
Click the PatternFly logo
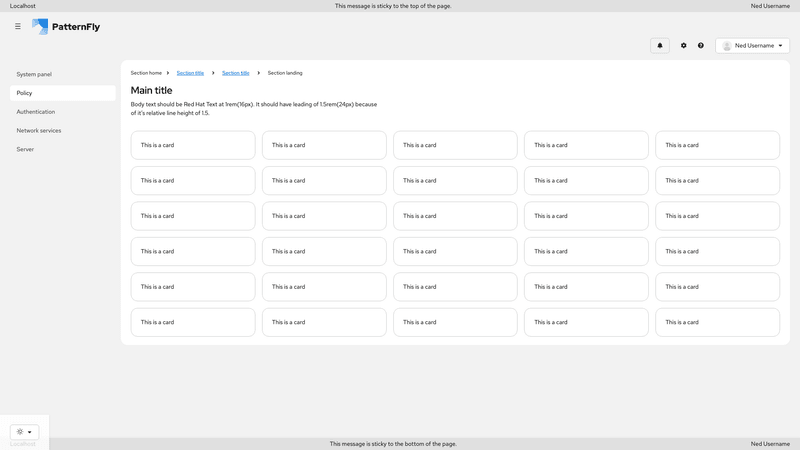point(66,27)
